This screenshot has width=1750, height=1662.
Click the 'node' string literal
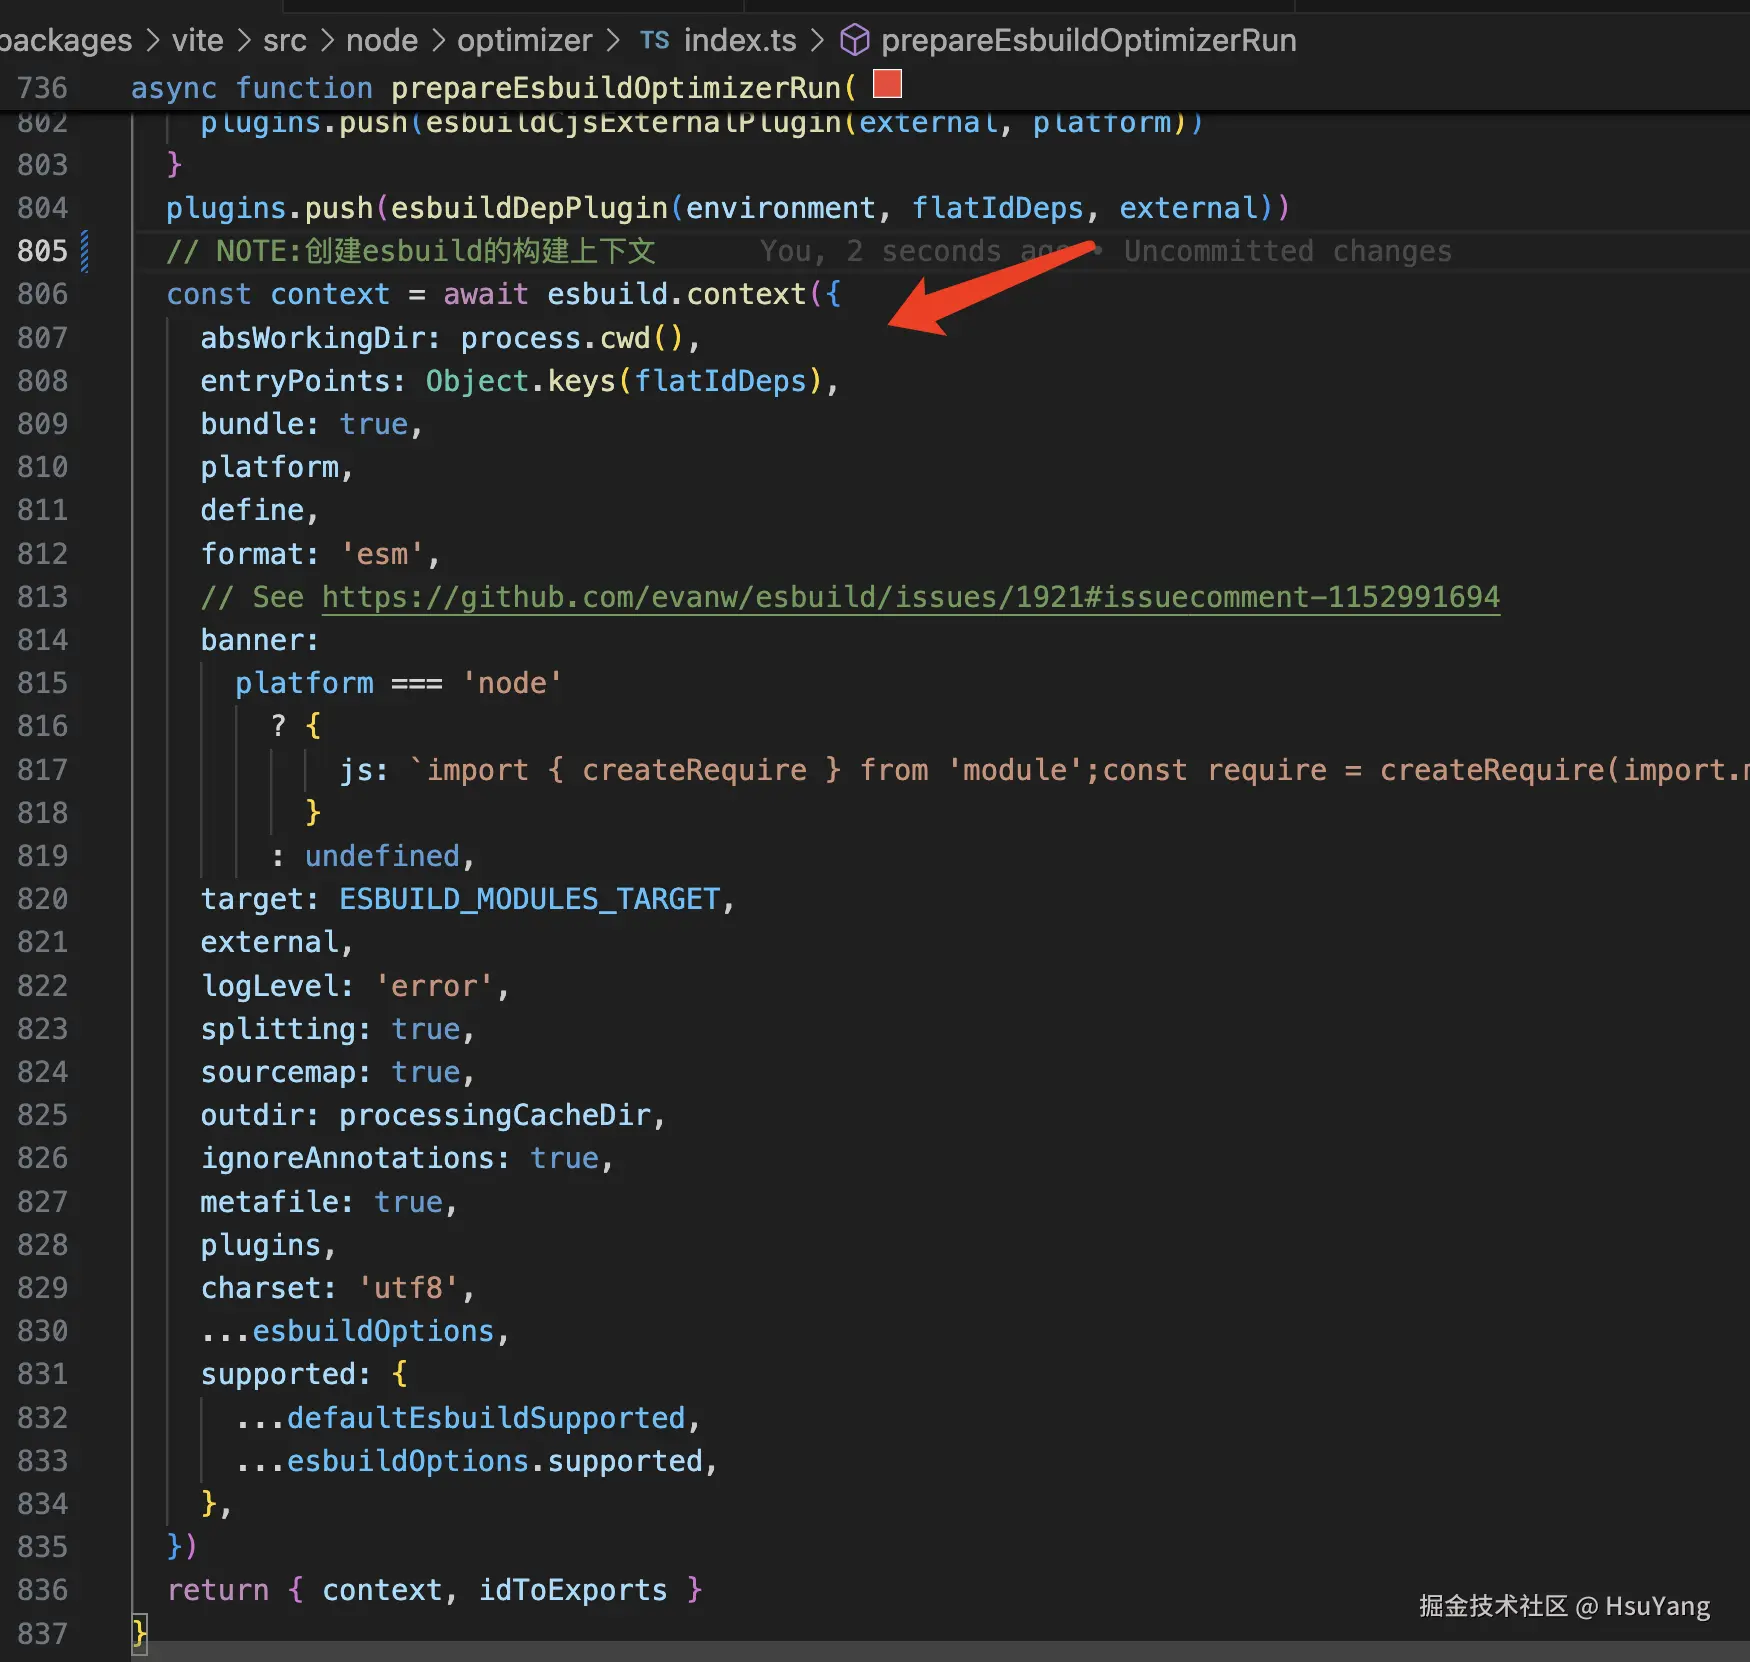click(512, 683)
